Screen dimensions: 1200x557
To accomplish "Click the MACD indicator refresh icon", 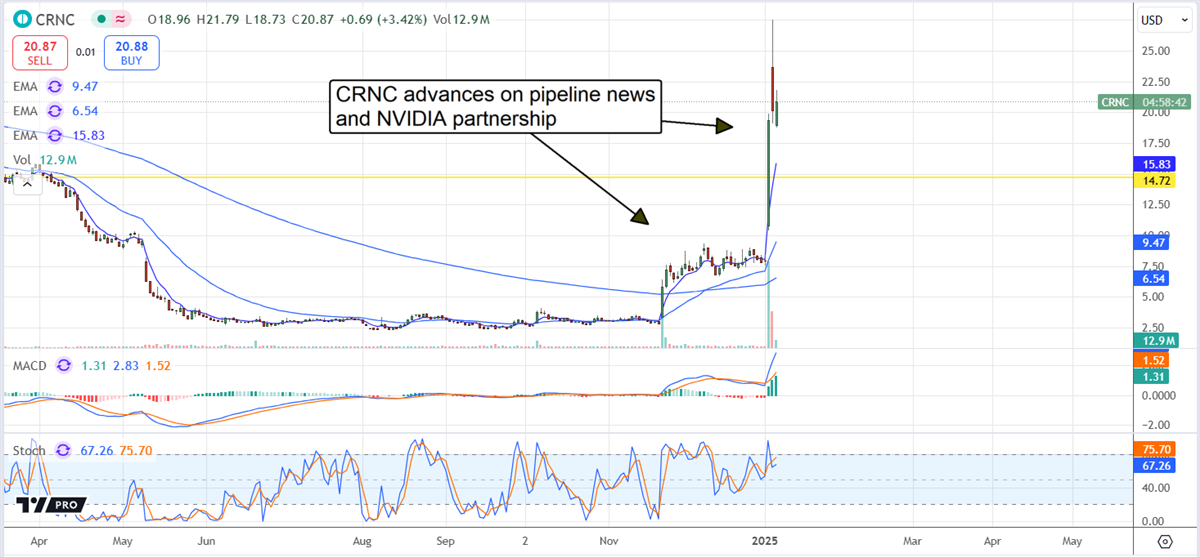I will click(64, 365).
